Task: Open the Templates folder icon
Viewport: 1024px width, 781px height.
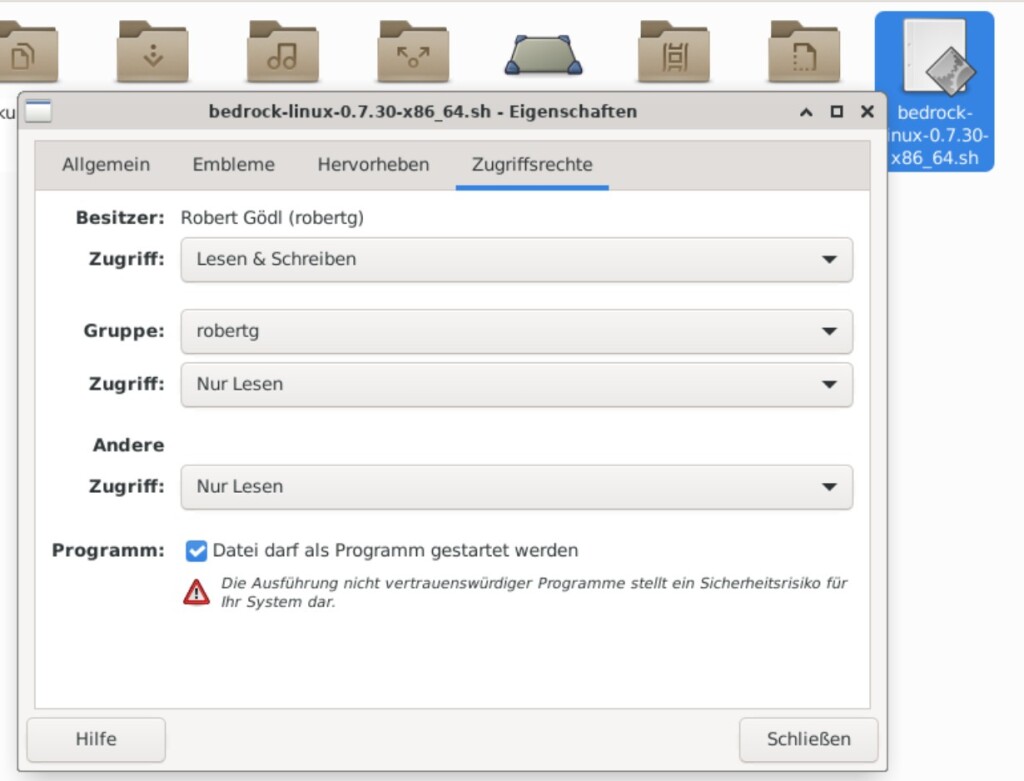Action: [x=804, y=52]
